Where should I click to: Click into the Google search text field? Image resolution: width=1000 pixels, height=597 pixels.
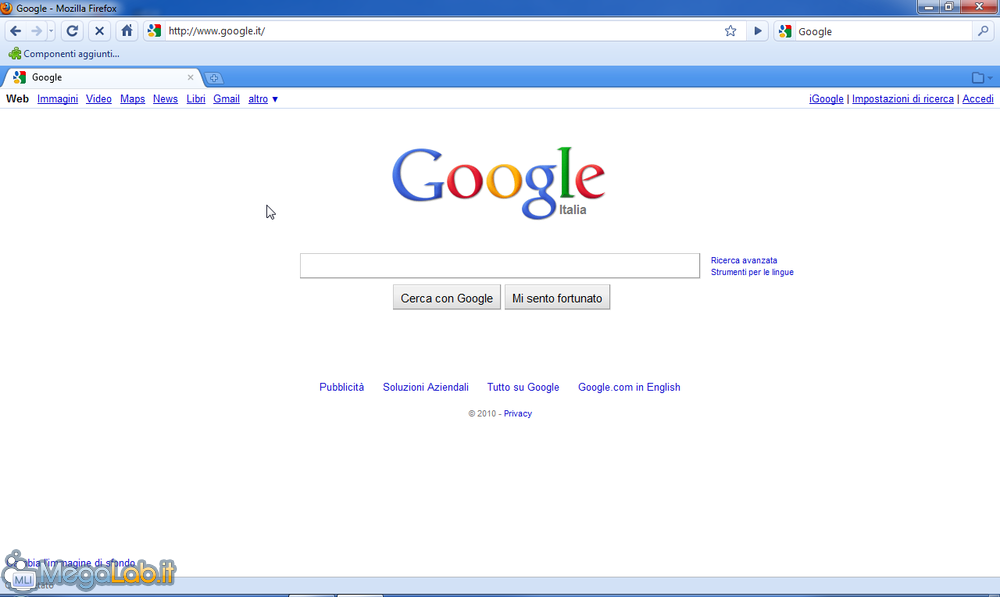point(500,265)
